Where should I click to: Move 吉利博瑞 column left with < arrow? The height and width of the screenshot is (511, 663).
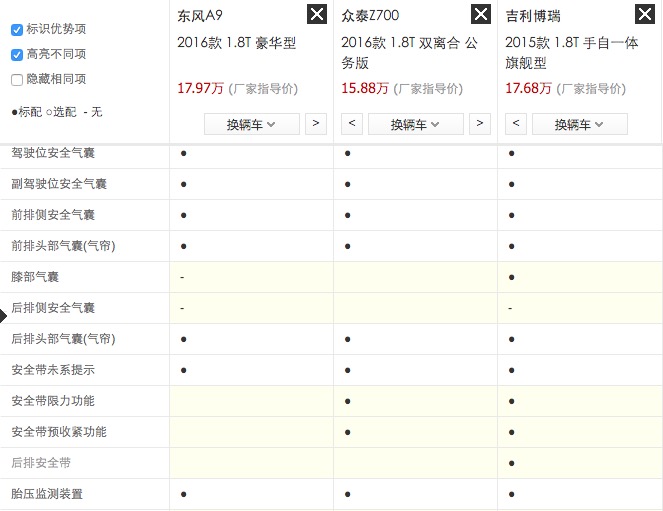tap(516, 124)
